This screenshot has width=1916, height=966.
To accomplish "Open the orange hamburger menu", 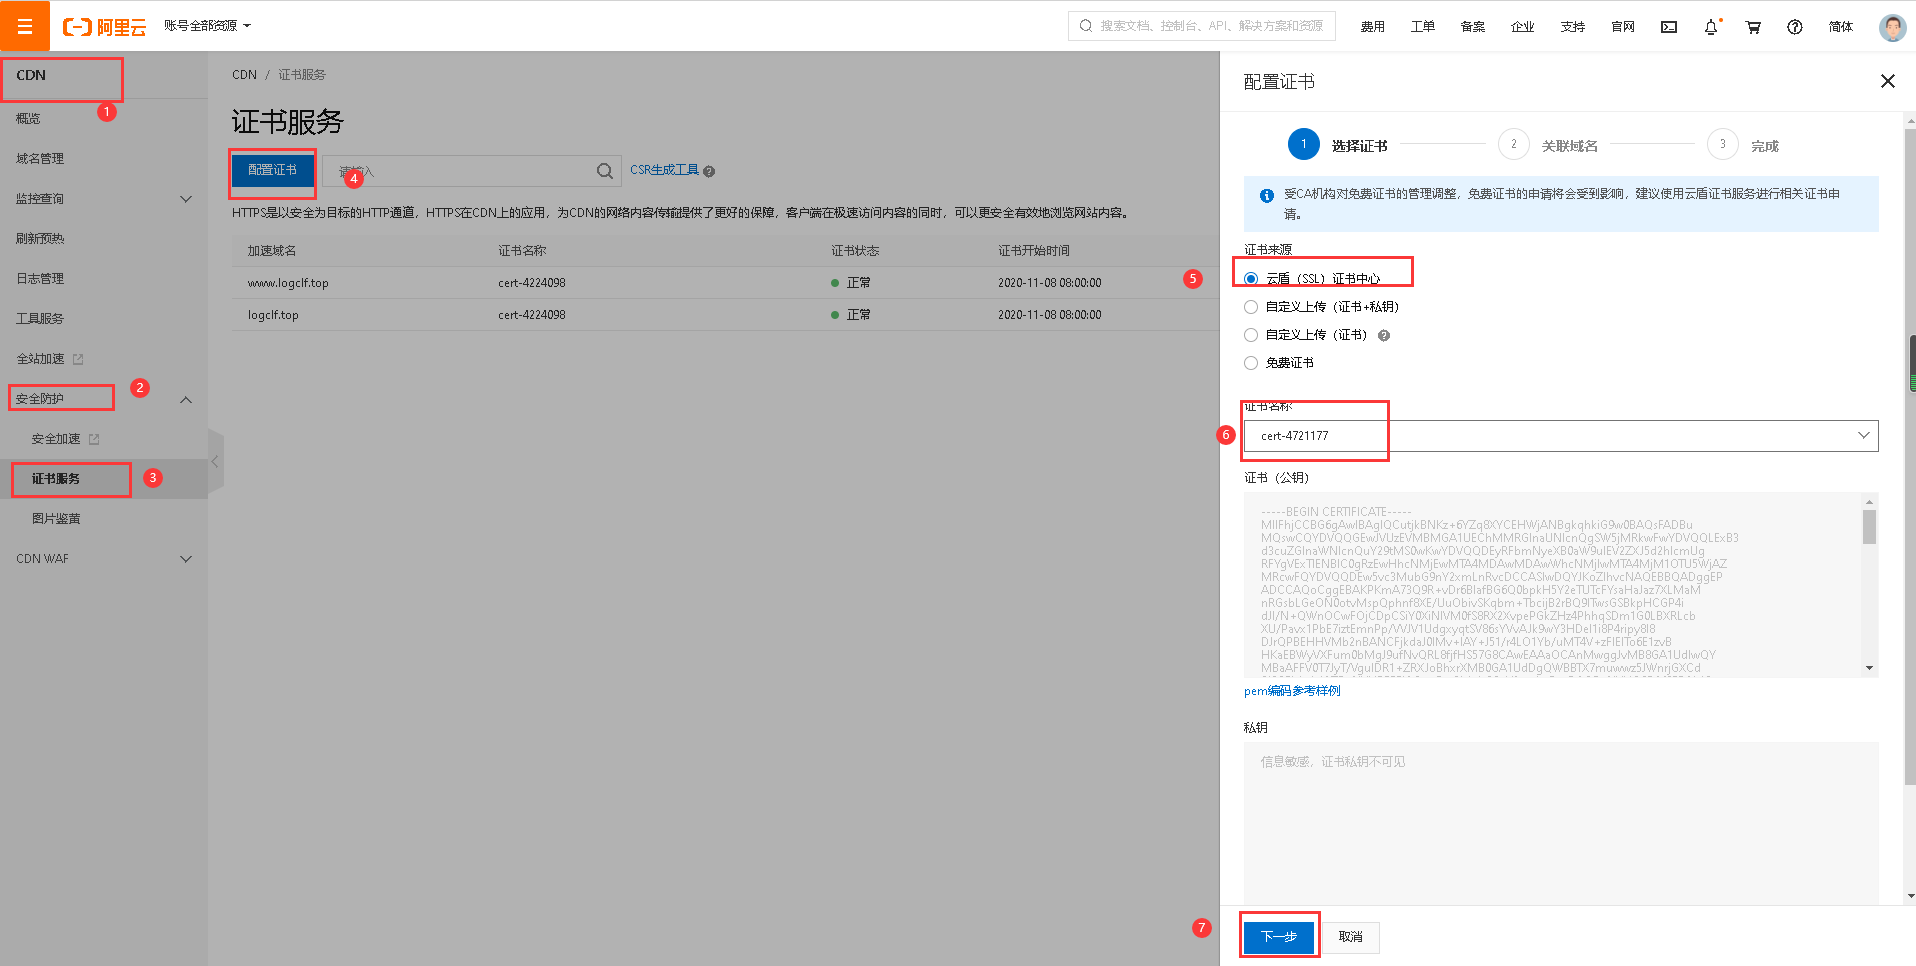I will pos(25,26).
